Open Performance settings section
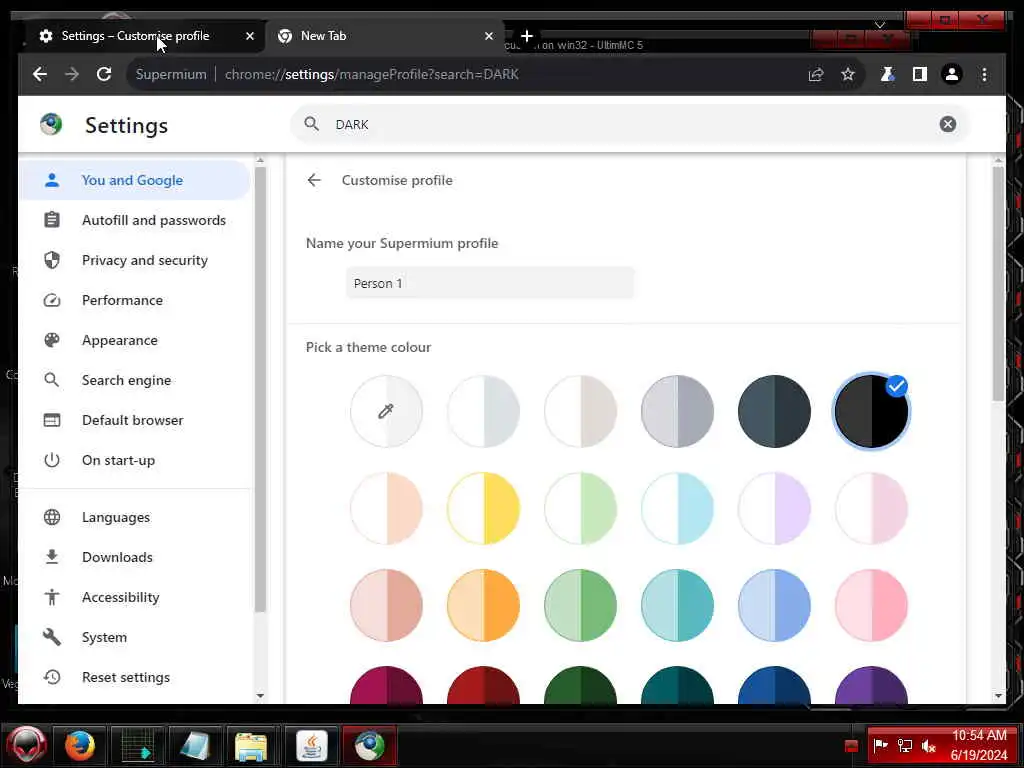This screenshot has height=768, width=1024. [135, 300]
